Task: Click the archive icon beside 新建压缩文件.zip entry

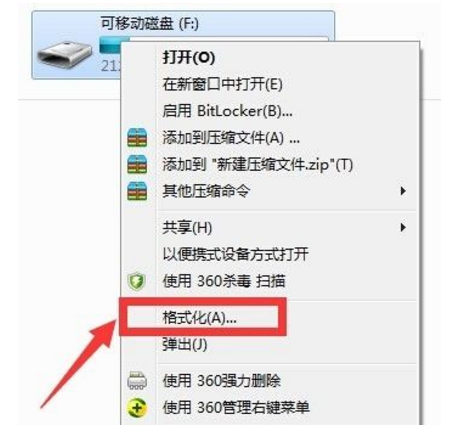Action: (137, 164)
